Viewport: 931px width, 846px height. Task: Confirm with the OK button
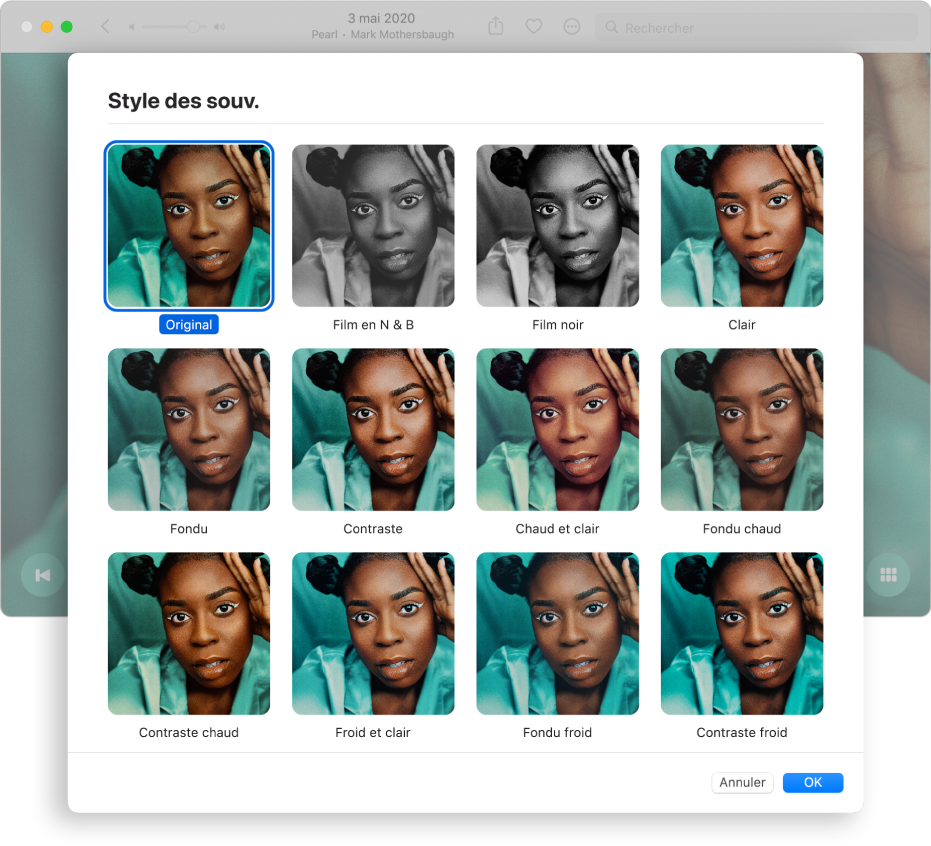coord(812,783)
